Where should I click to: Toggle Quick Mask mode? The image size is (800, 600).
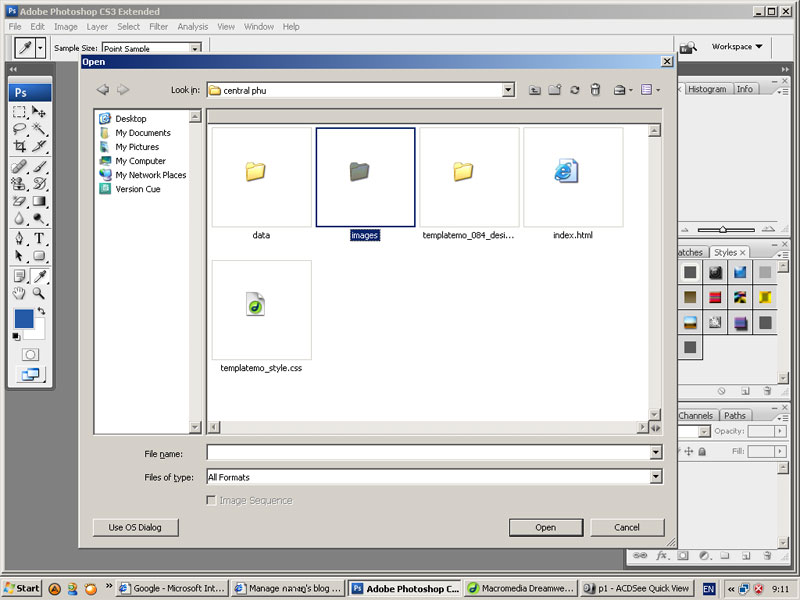30,355
